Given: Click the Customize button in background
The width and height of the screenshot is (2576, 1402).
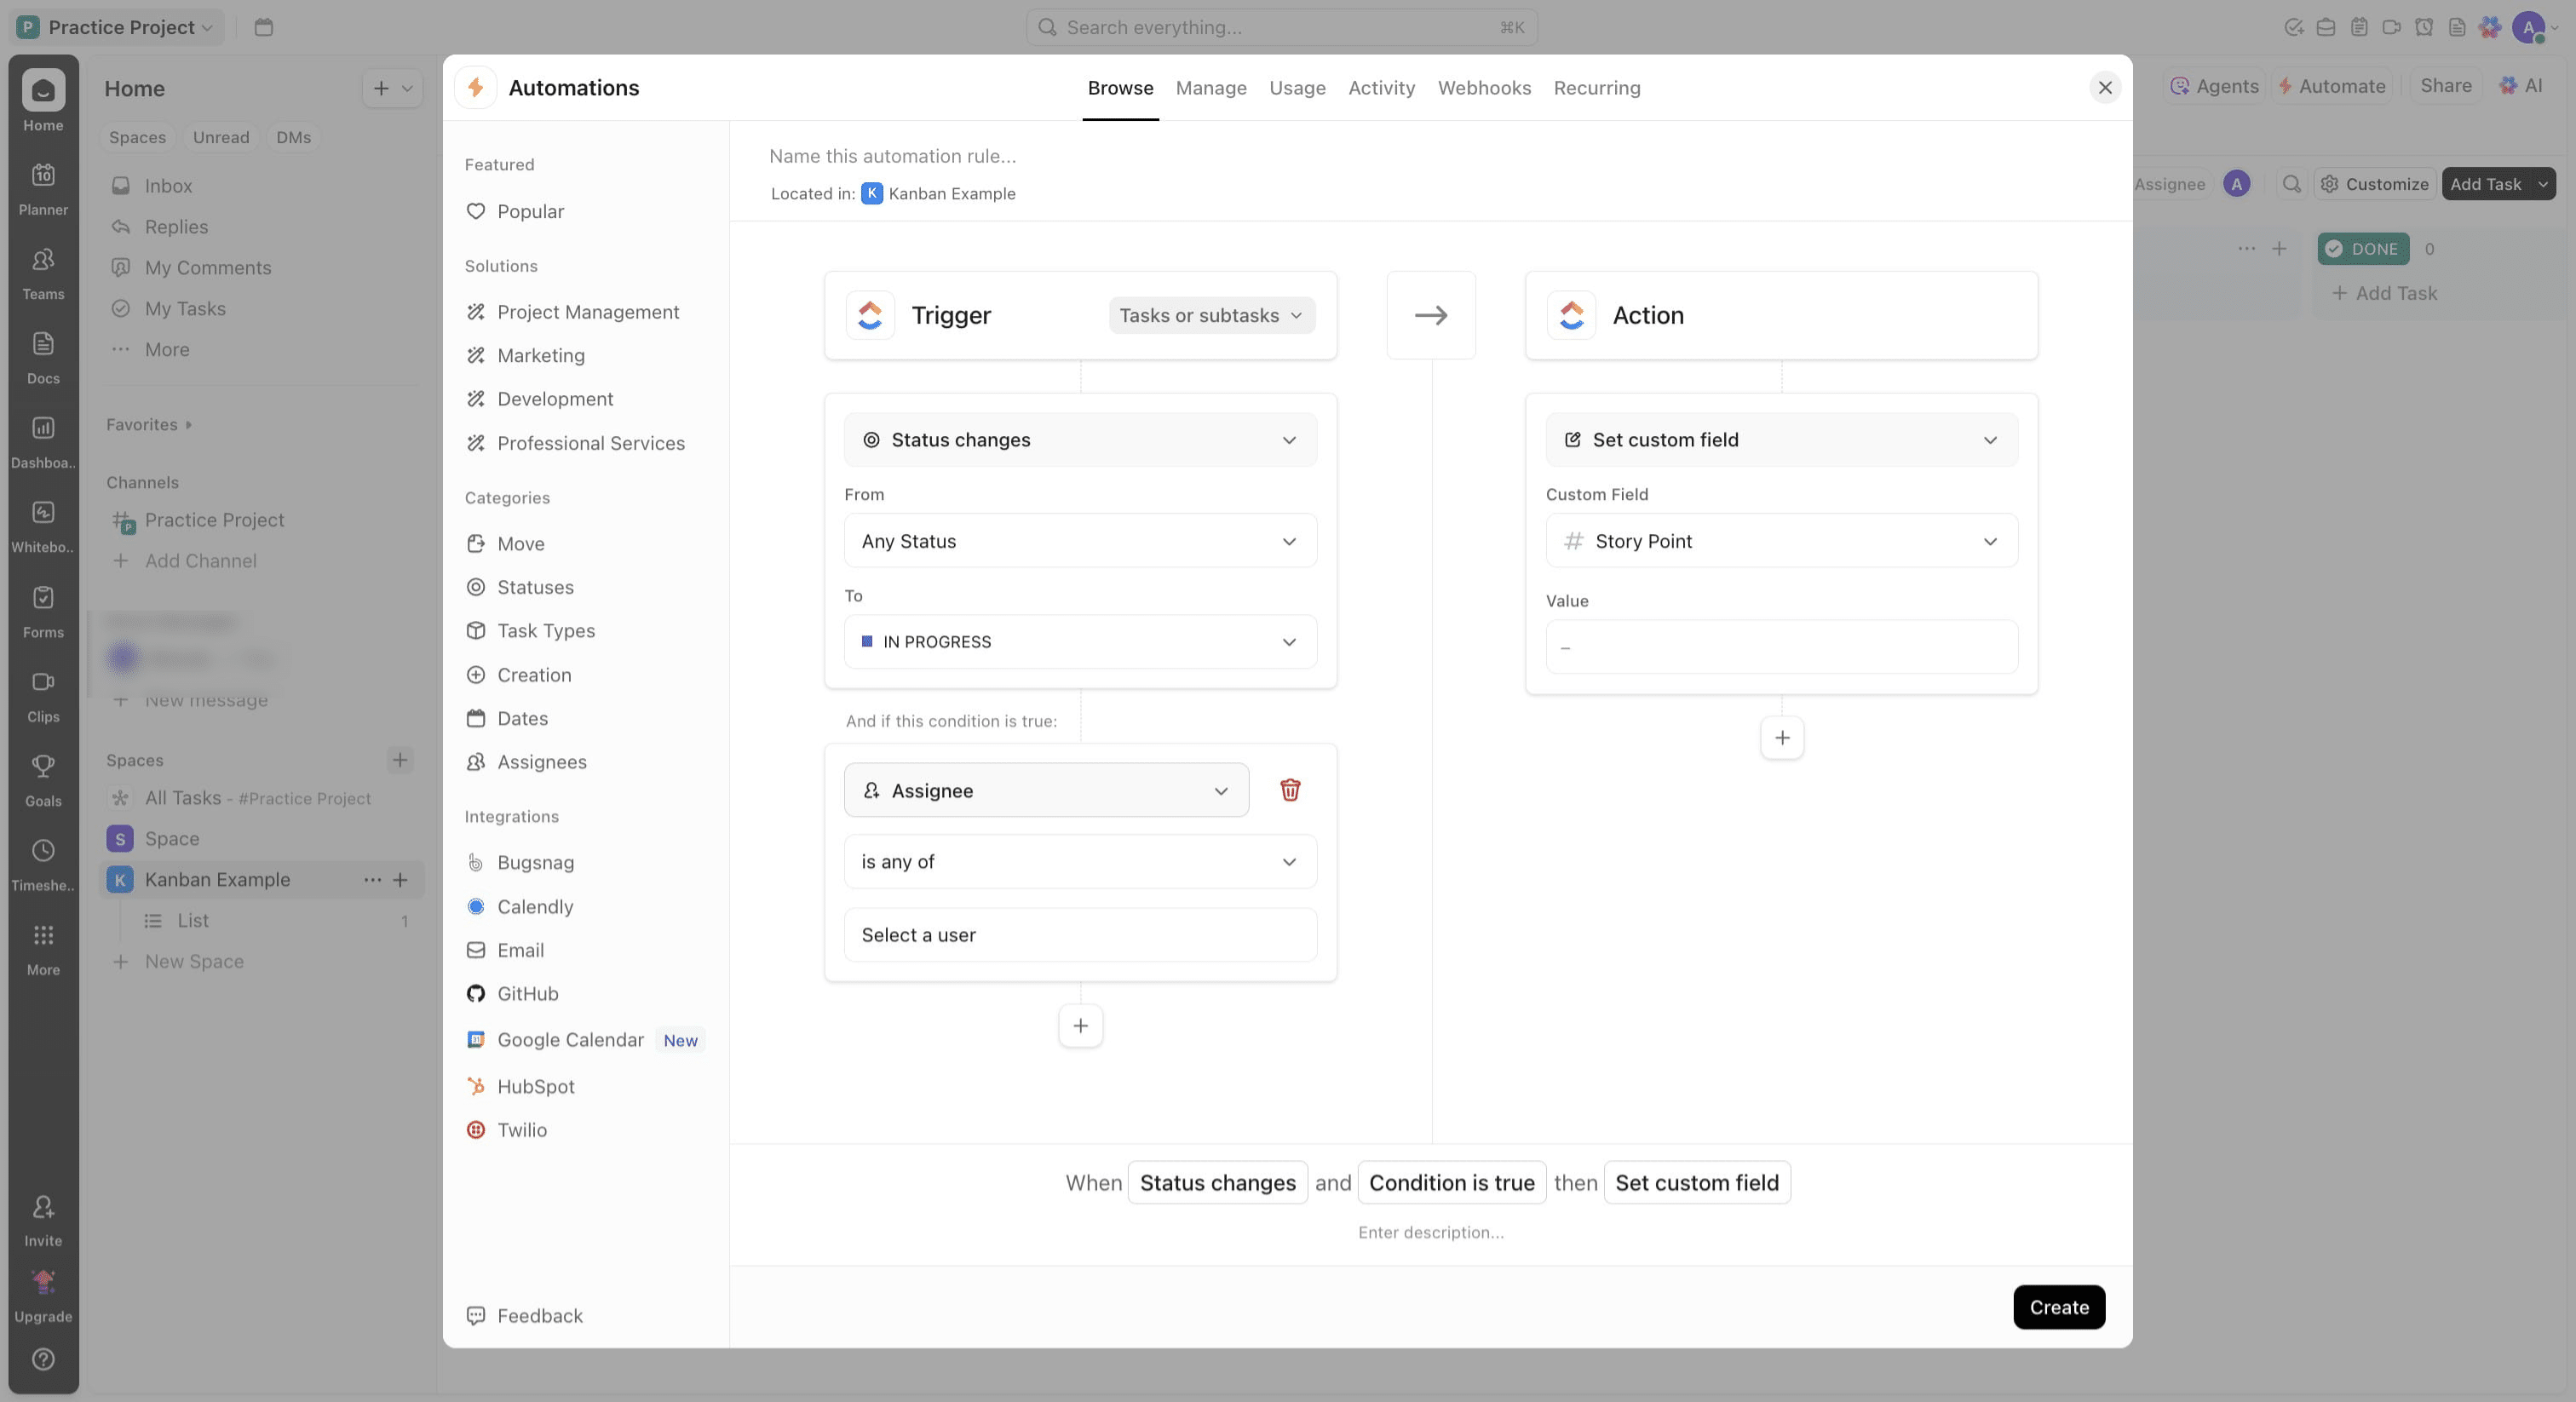Looking at the screenshot, I should tap(2374, 183).
